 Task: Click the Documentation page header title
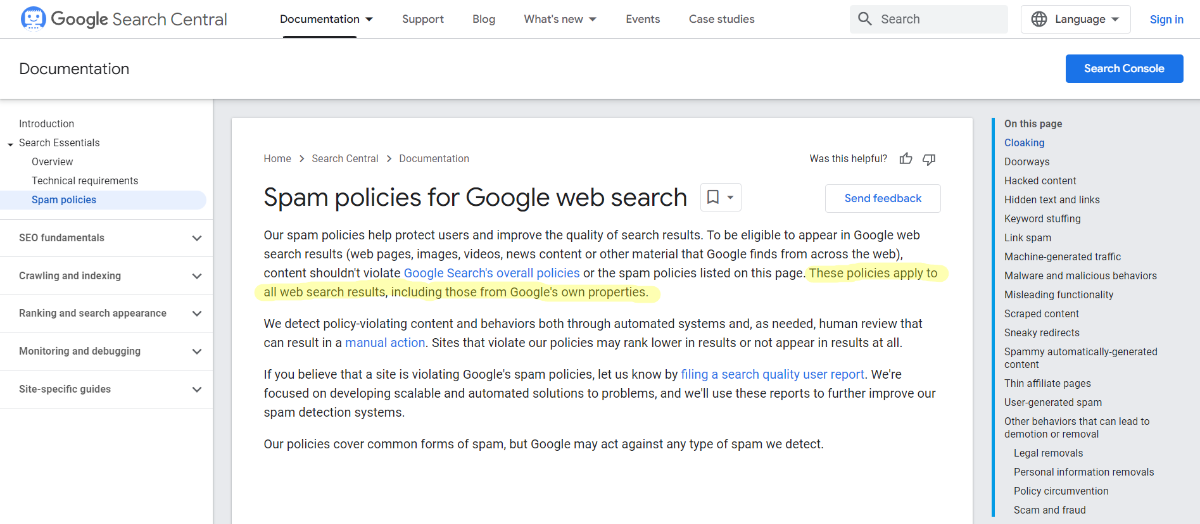[x=74, y=69]
